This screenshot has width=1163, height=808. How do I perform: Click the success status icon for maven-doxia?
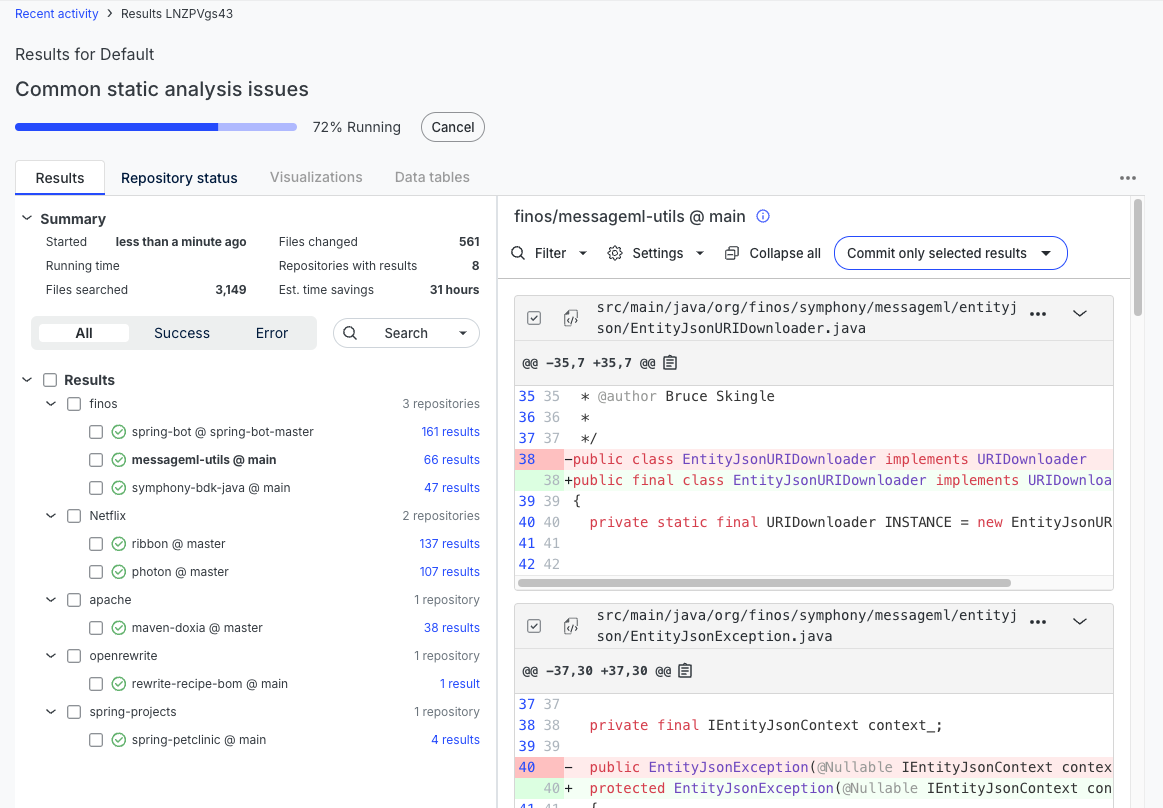pyautogui.click(x=119, y=628)
